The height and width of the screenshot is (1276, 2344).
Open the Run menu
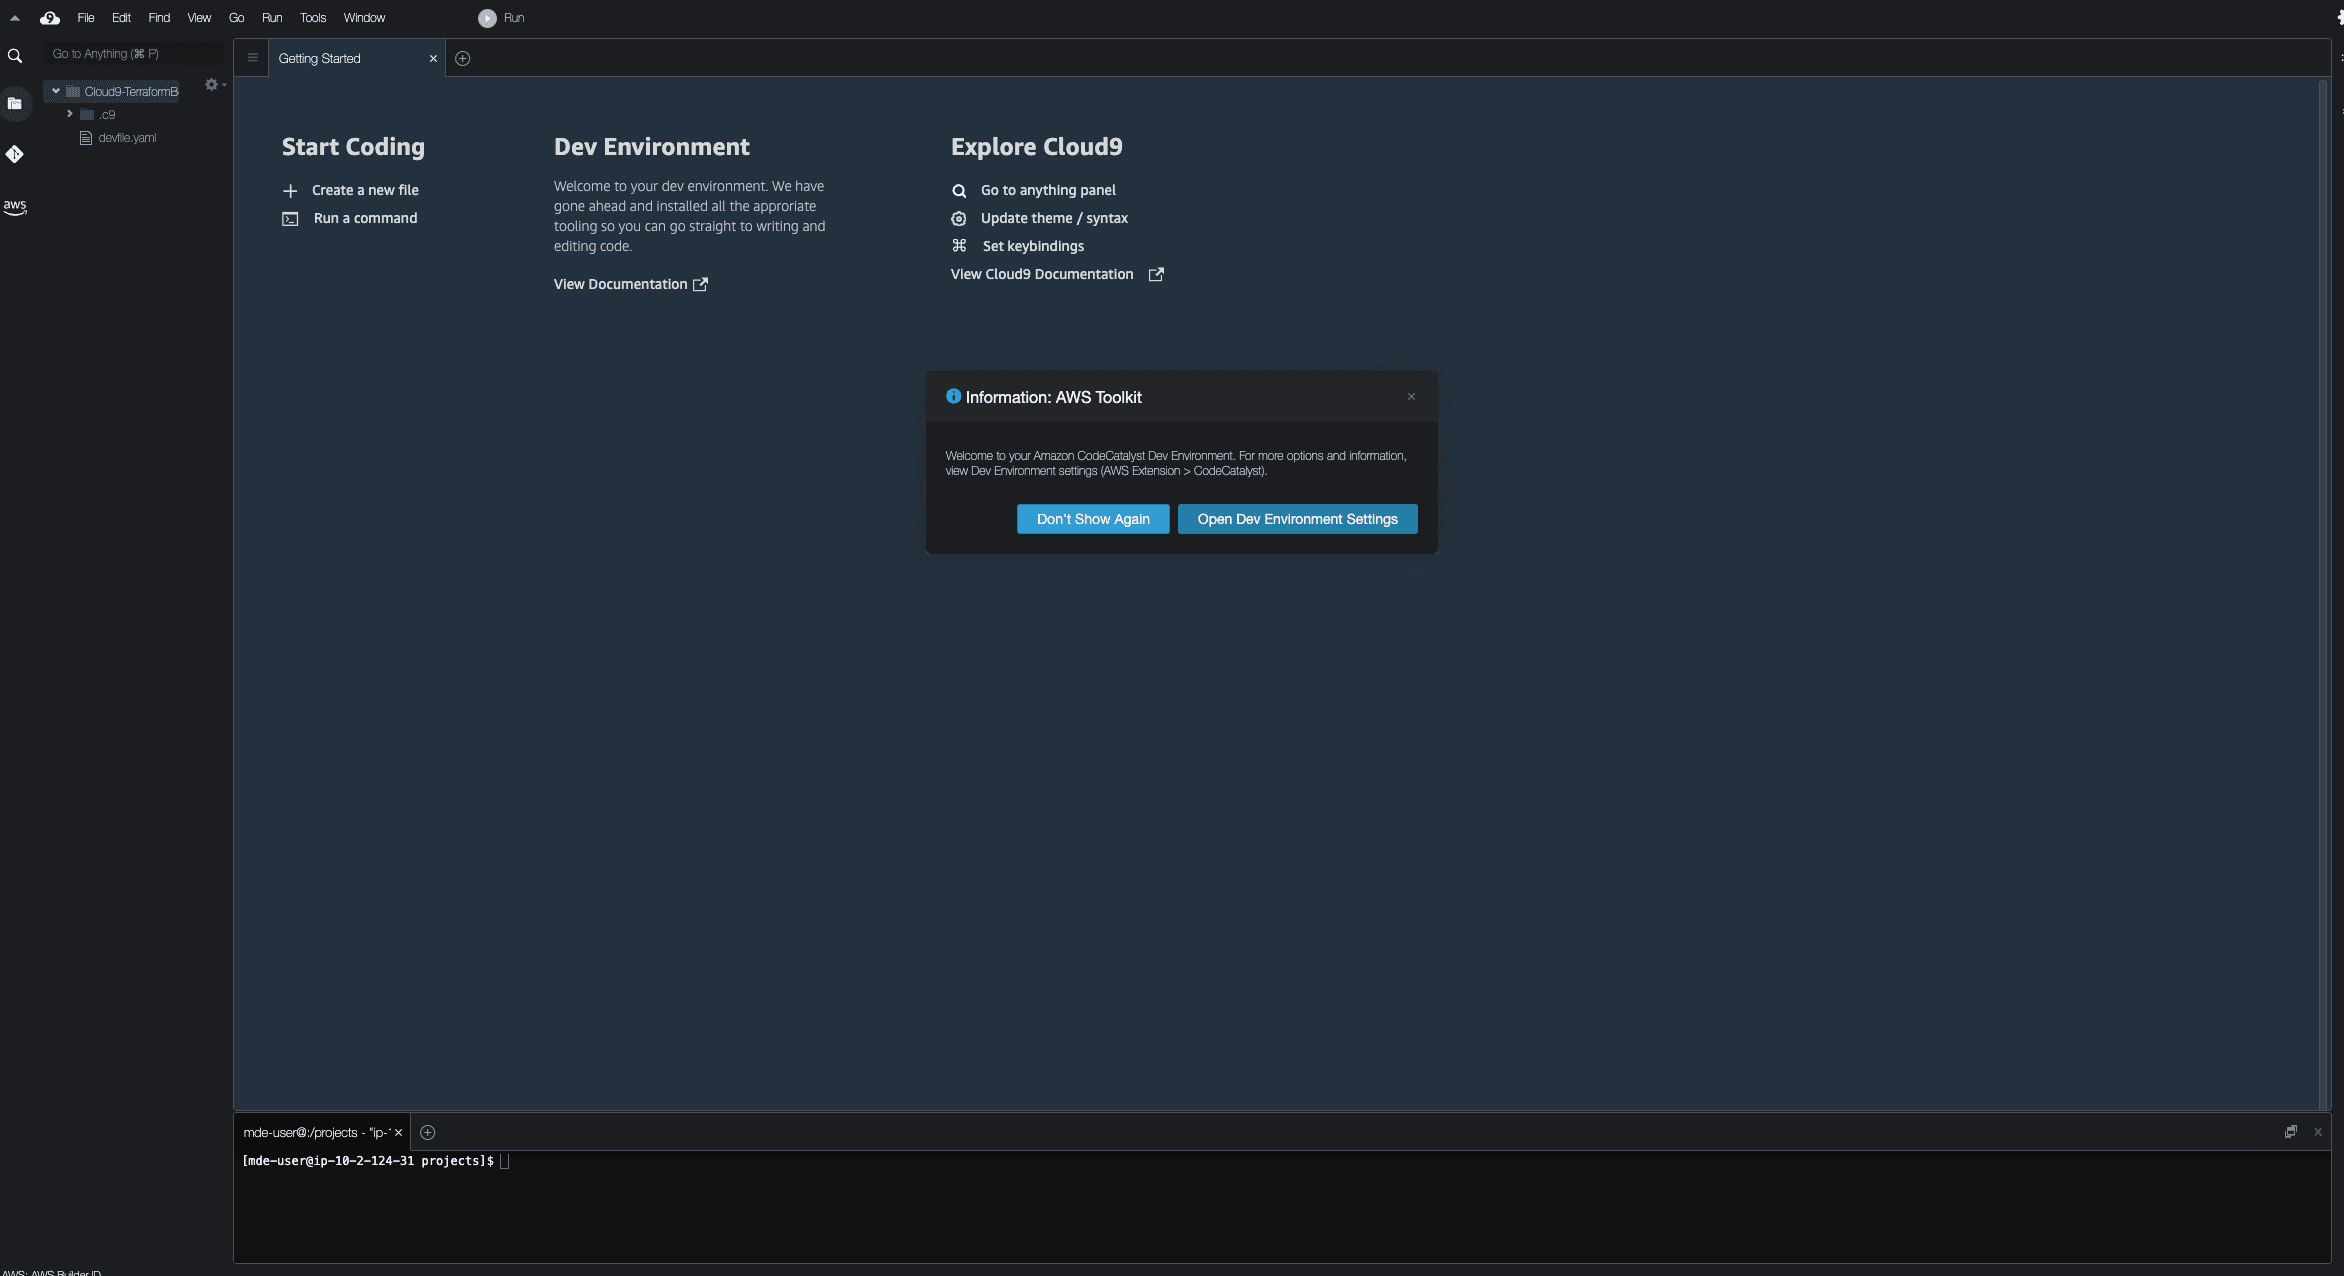pos(272,18)
